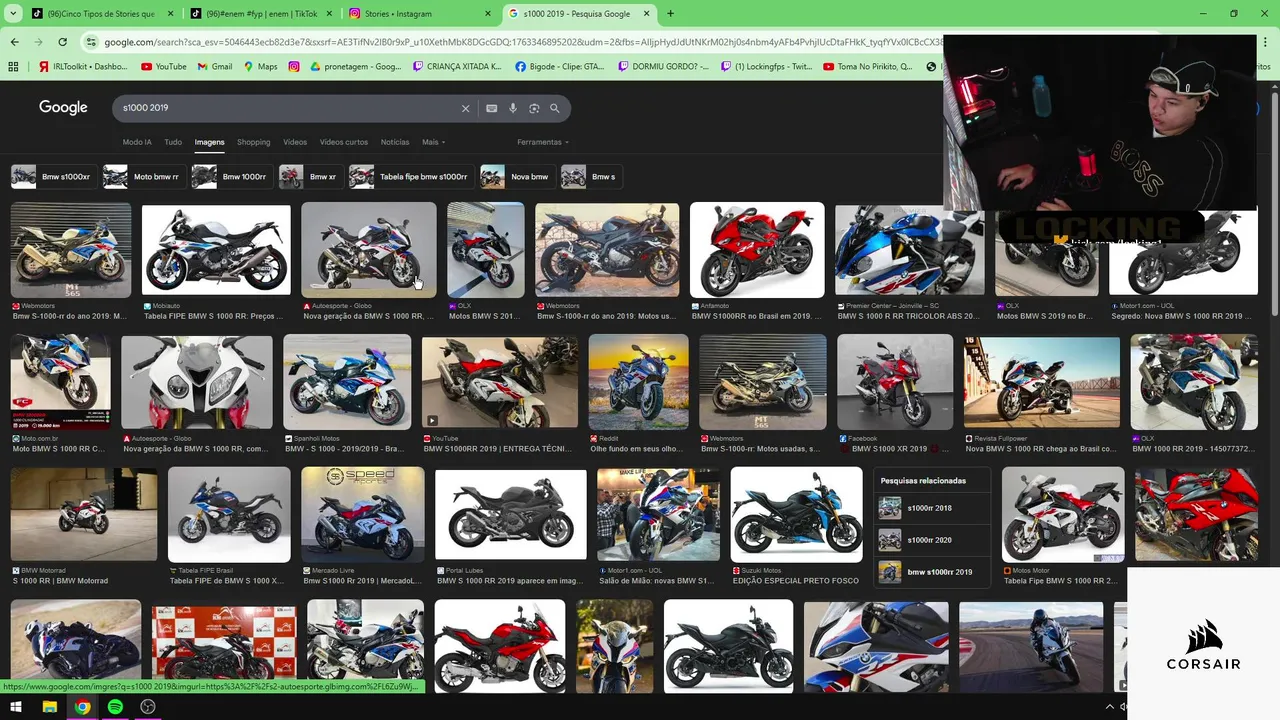The height and width of the screenshot is (720, 1280).
Task: Switch to the Notícias tab
Action: pos(395,142)
